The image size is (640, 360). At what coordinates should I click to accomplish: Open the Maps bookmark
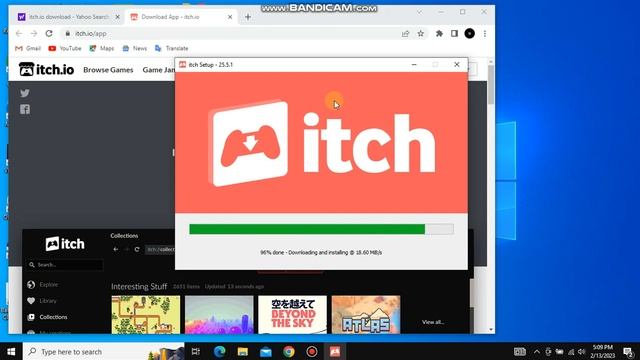pyautogui.click(x=102, y=48)
